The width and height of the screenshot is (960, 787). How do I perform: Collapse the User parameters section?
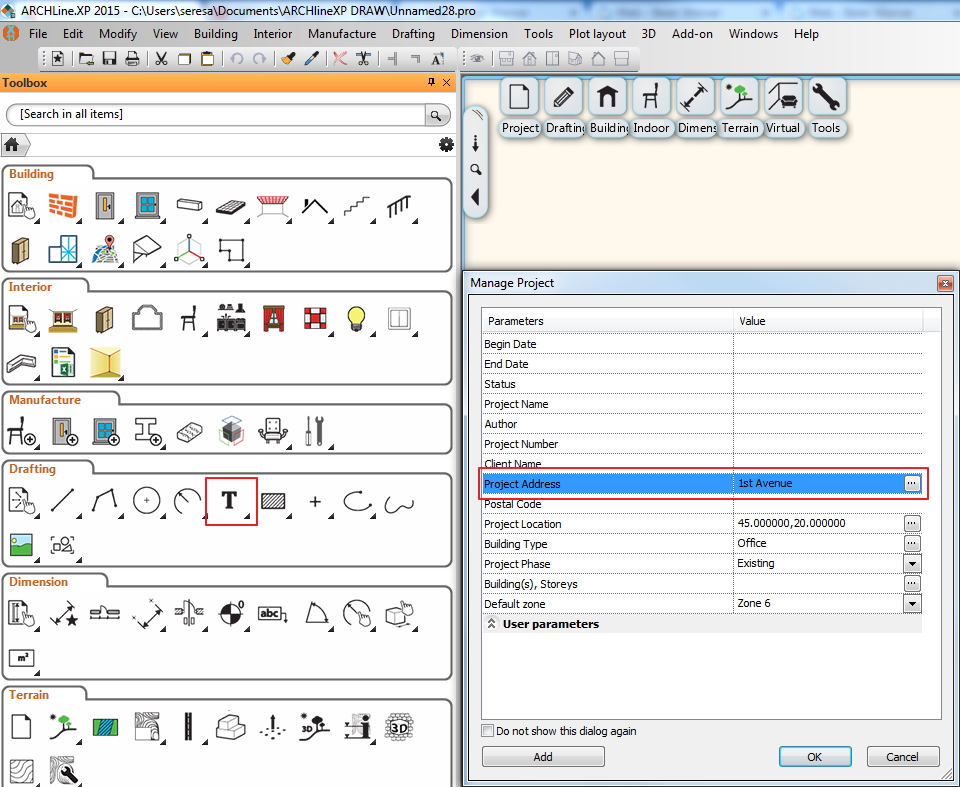click(x=491, y=624)
